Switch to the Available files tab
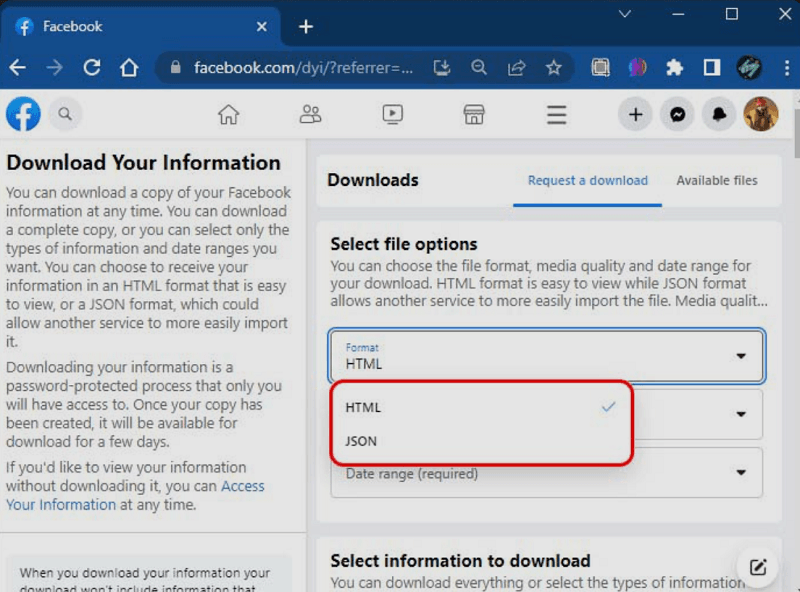Image resolution: width=800 pixels, height=592 pixels. coord(717,180)
